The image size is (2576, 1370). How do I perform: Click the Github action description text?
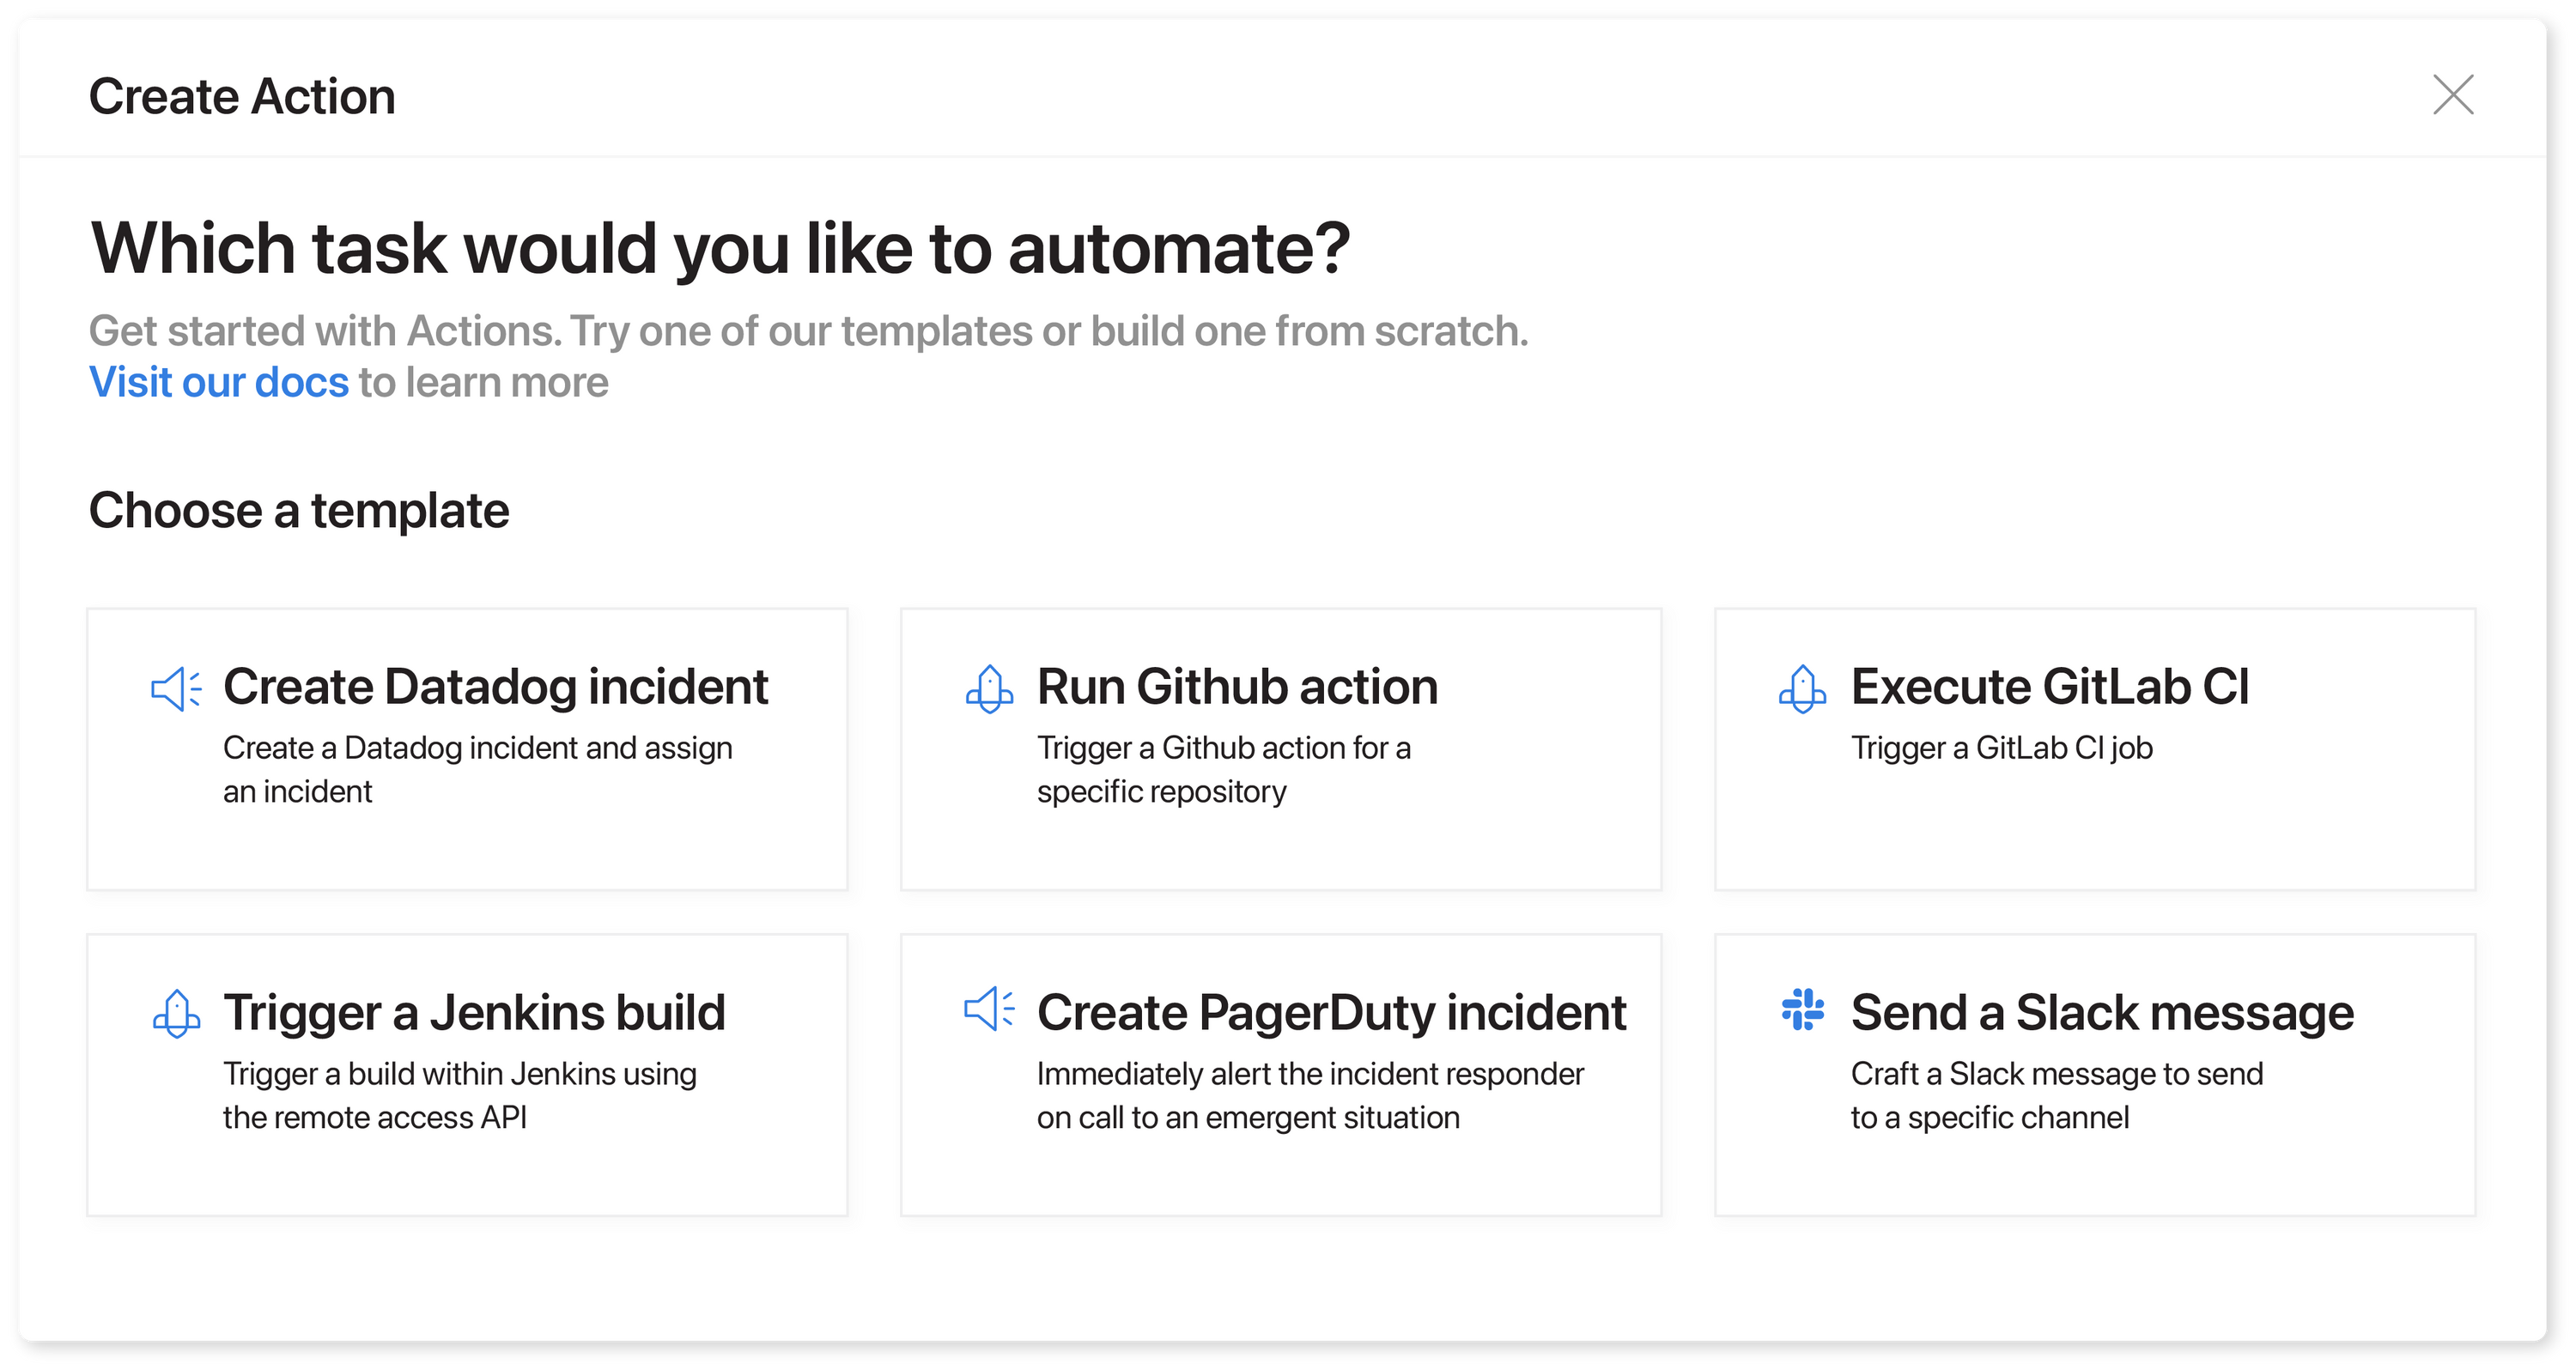point(1223,769)
